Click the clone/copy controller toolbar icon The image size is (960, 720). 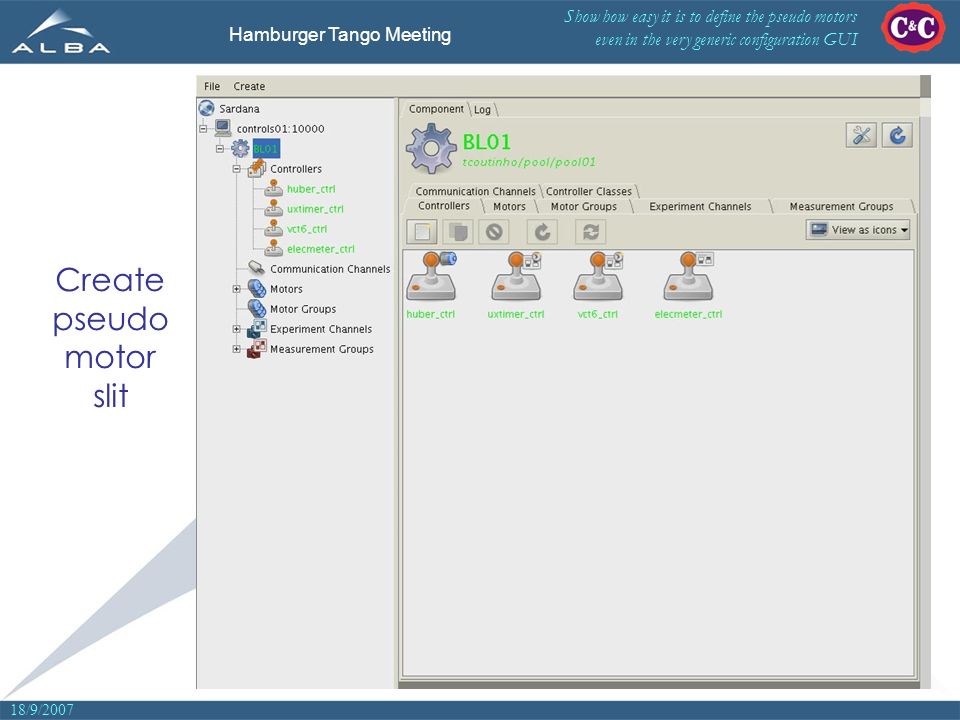458,232
